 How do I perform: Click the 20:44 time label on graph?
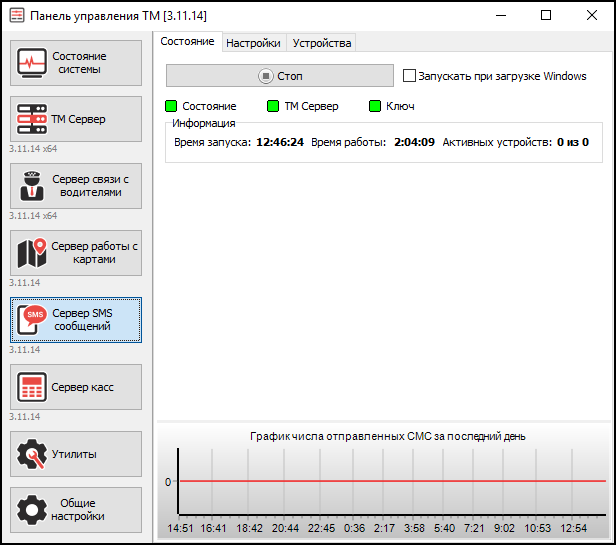pos(286,528)
